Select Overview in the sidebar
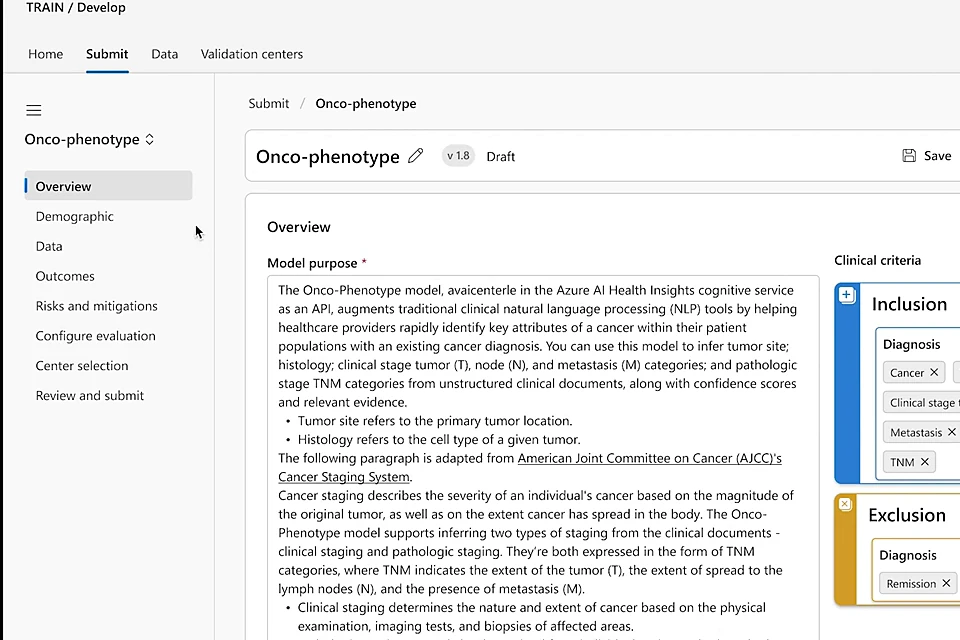960x640 pixels. click(108, 186)
